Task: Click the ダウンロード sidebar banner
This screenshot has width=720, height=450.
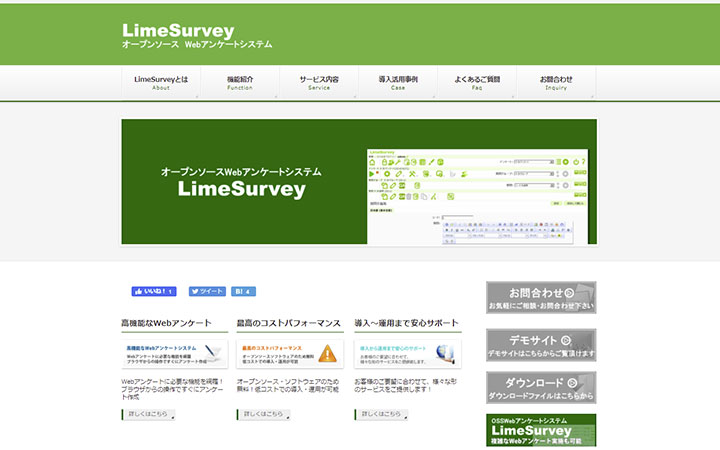Action: coord(541,388)
